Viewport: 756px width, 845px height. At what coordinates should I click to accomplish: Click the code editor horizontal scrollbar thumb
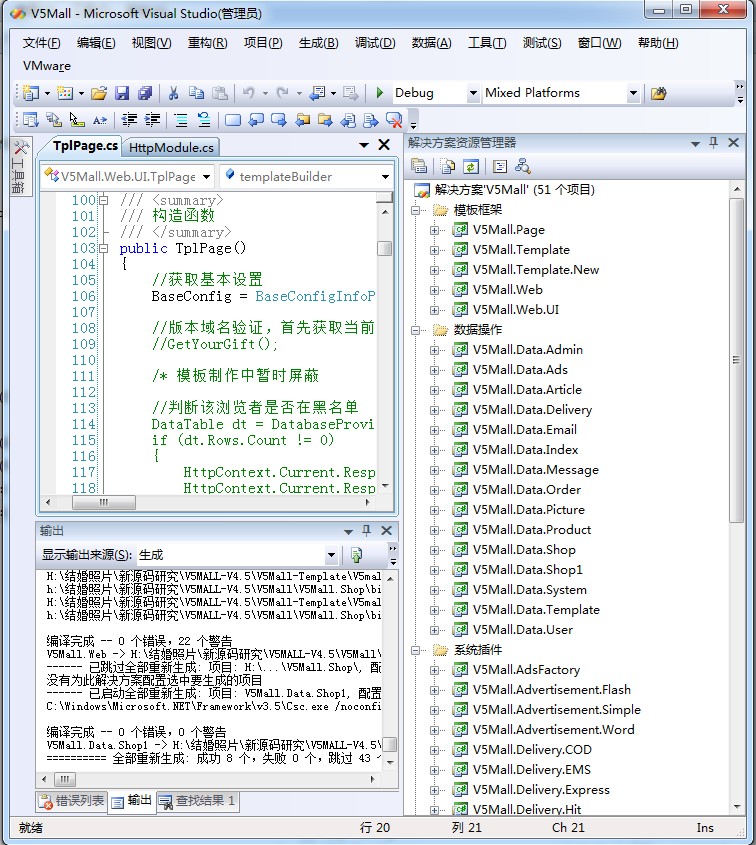pyautogui.click(x=104, y=502)
